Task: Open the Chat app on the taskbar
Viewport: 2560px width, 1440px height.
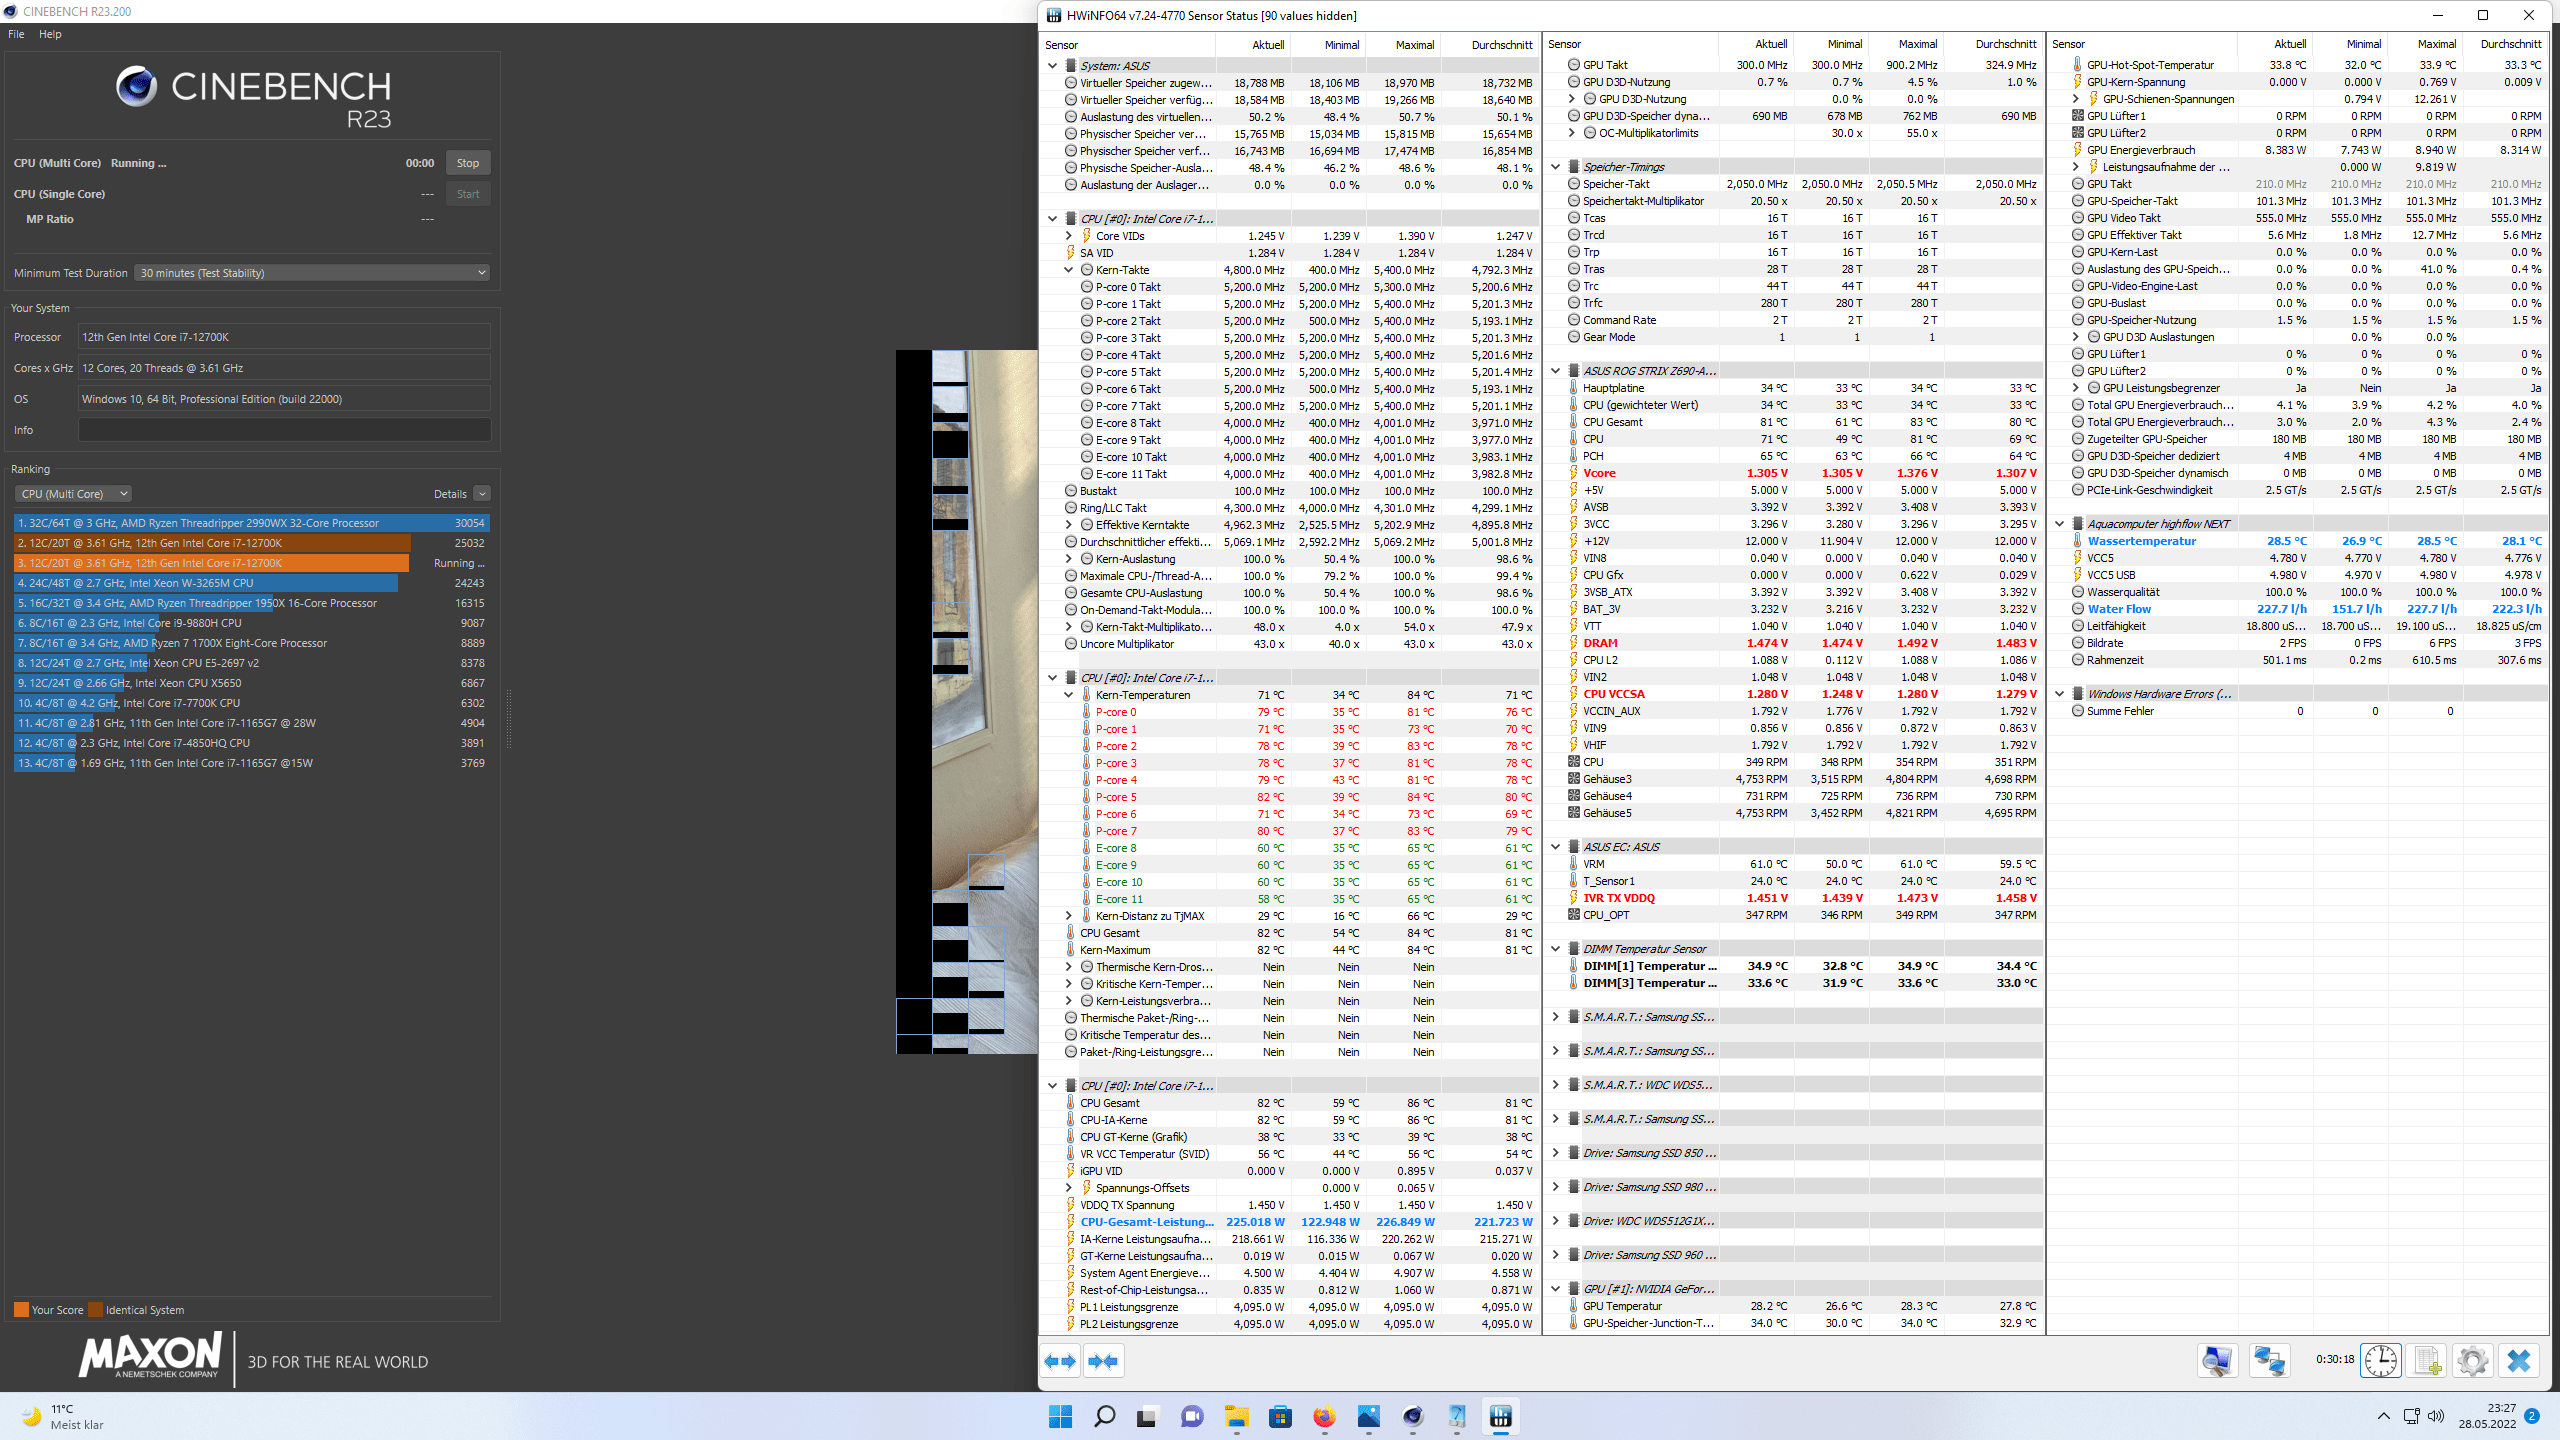Action: click(x=1191, y=1416)
